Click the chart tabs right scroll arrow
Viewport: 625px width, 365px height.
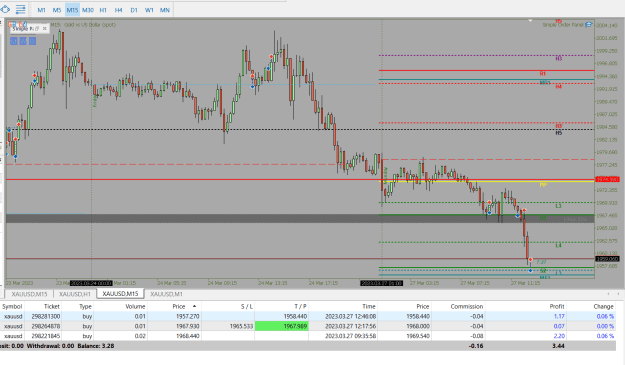click(618, 294)
